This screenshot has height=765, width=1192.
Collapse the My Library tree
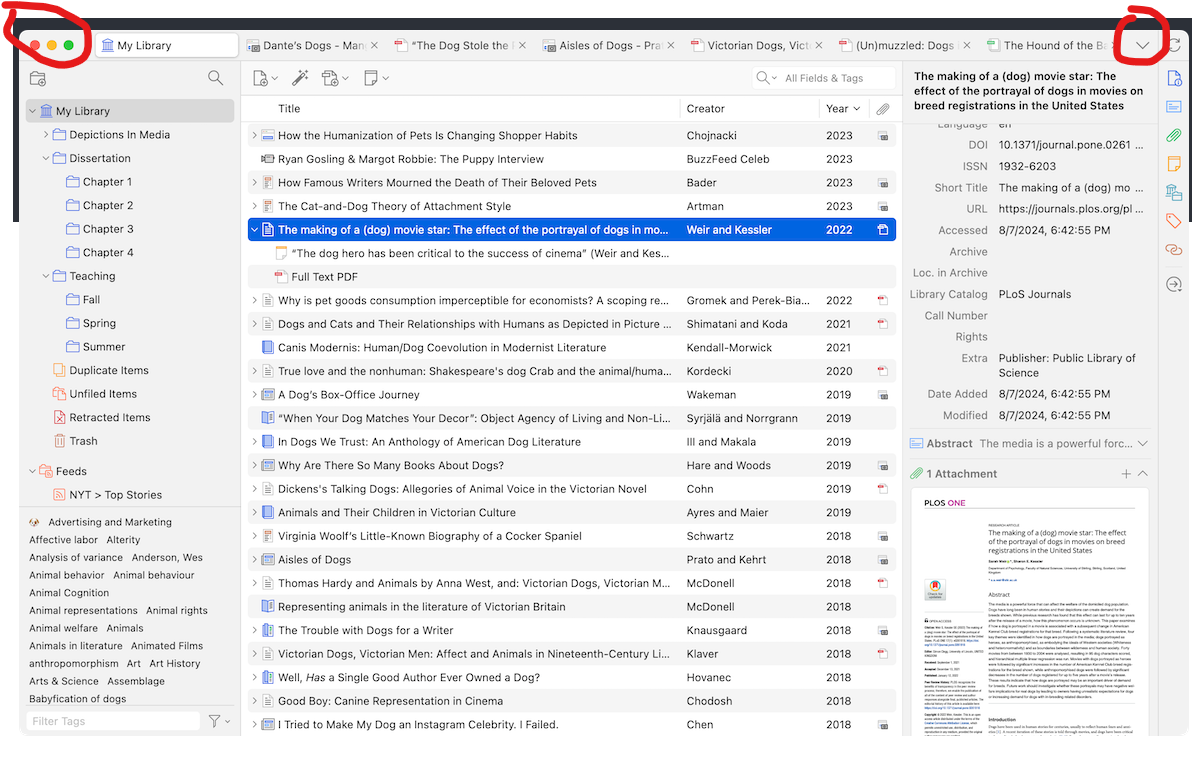33,111
